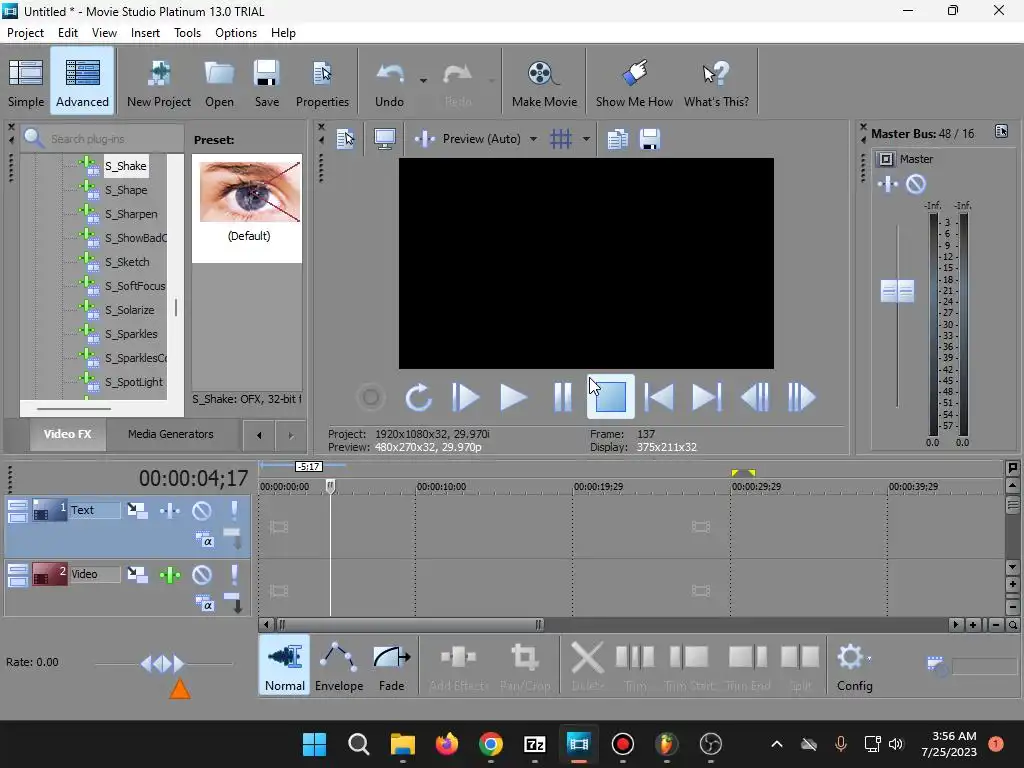Open Track FX on Video track
The height and width of the screenshot is (768, 1024).
(x=170, y=575)
